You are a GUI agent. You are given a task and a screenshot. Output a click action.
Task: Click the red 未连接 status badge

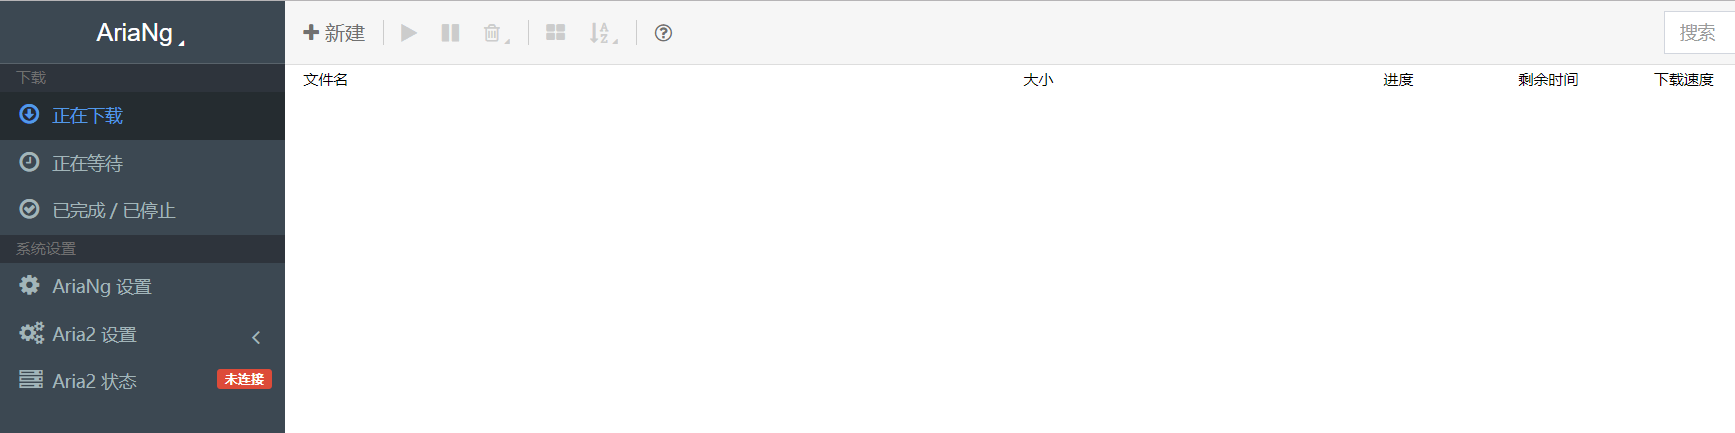(x=244, y=380)
